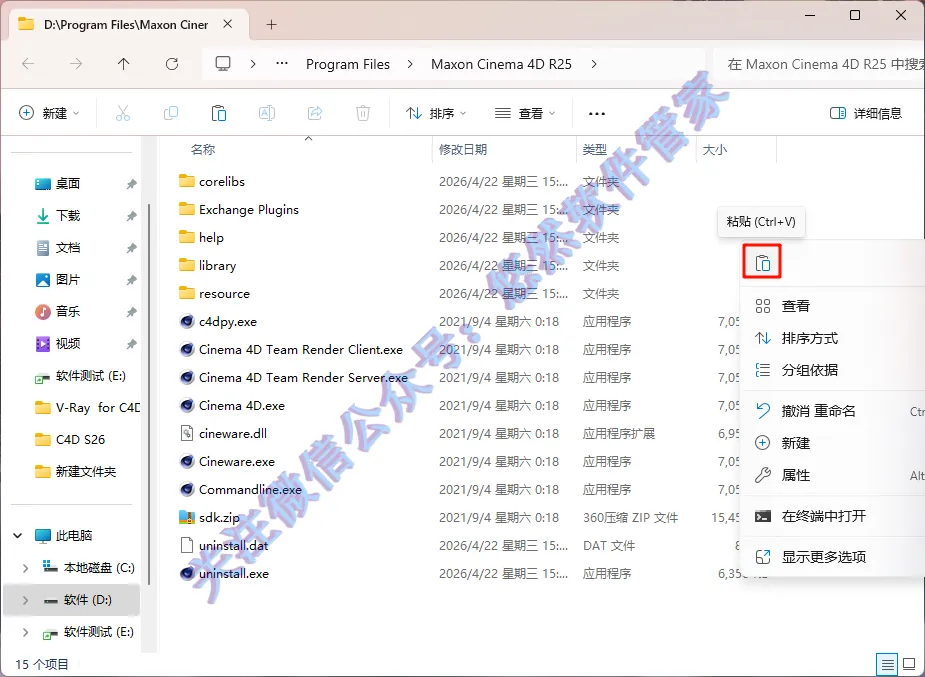The height and width of the screenshot is (677, 925).
Task: Select the c4dpy.exe file
Action: [228, 321]
